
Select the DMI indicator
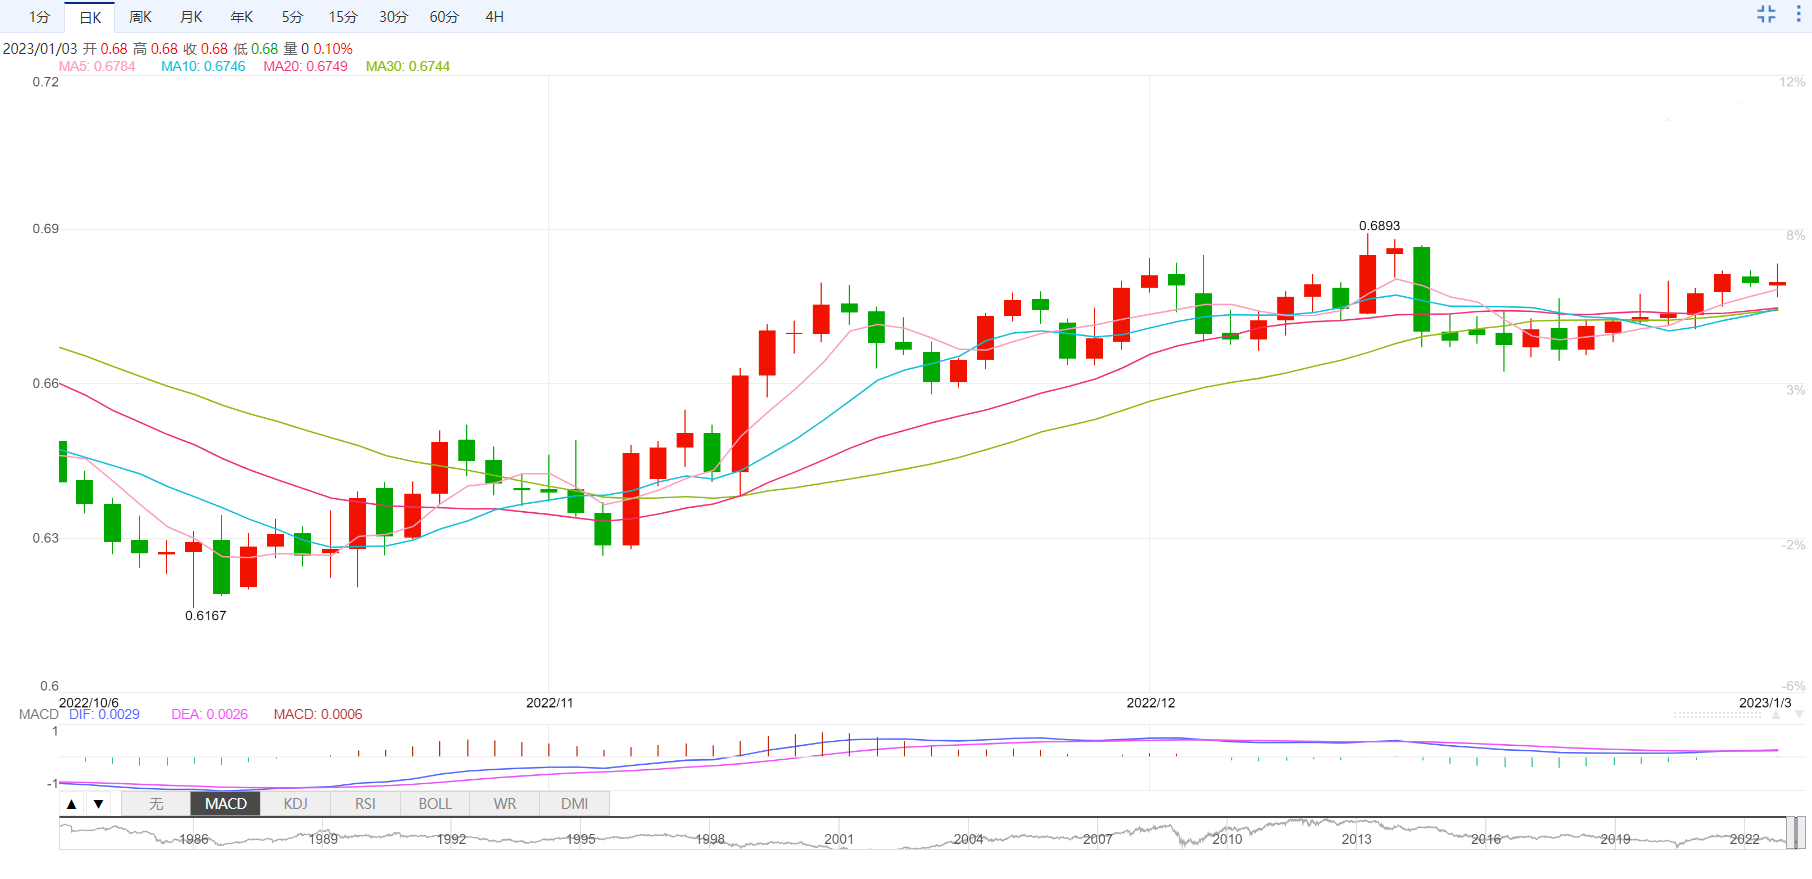click(575, 804)
